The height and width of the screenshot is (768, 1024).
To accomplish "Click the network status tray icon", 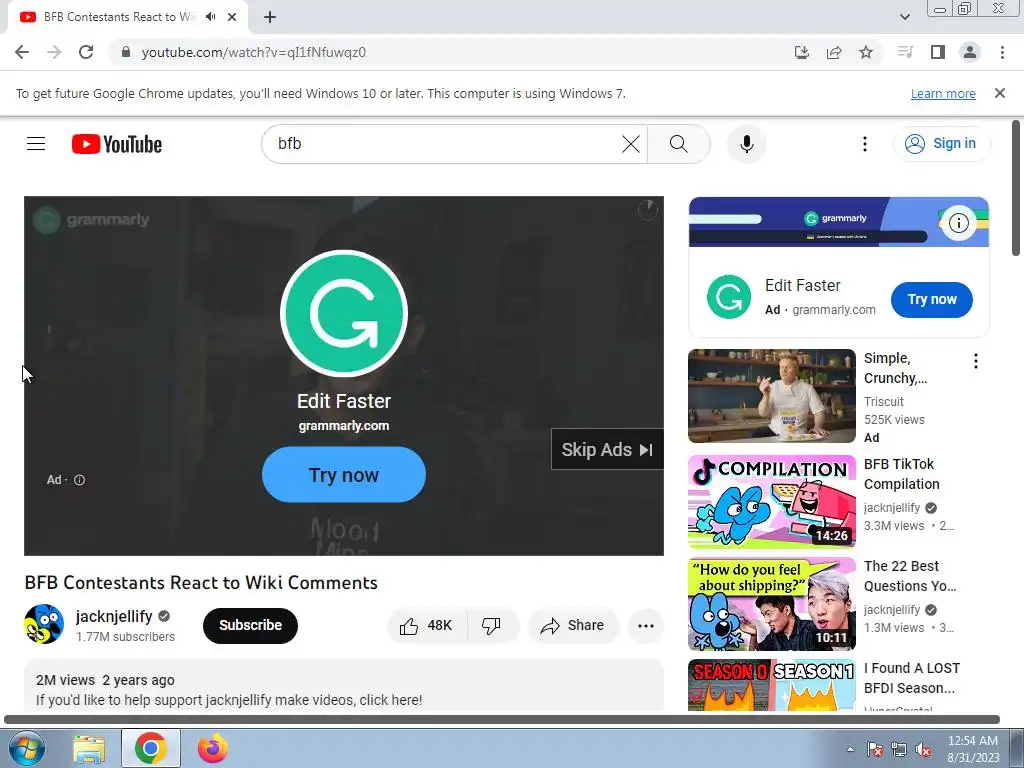I will pyautogui.click(x=899, y=750).
